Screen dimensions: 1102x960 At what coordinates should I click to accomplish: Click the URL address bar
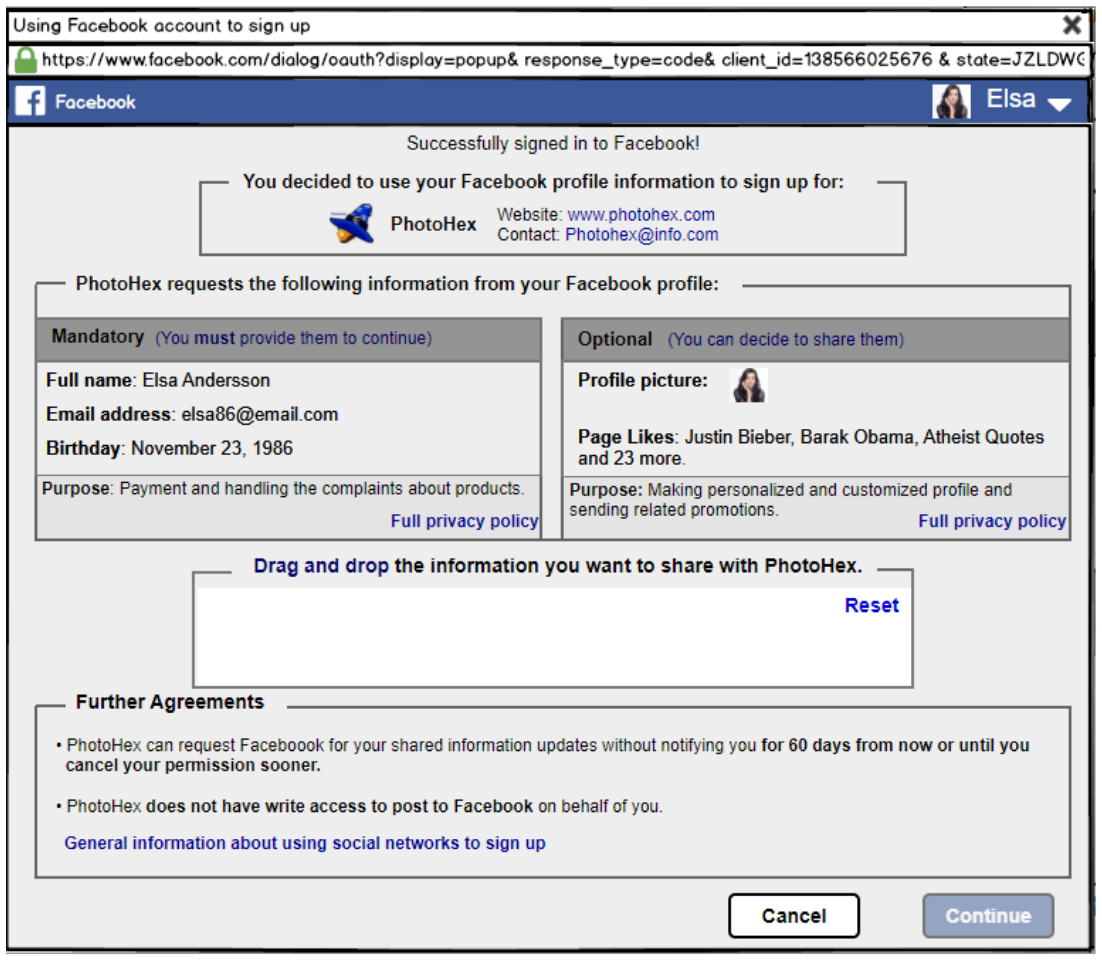550,60
